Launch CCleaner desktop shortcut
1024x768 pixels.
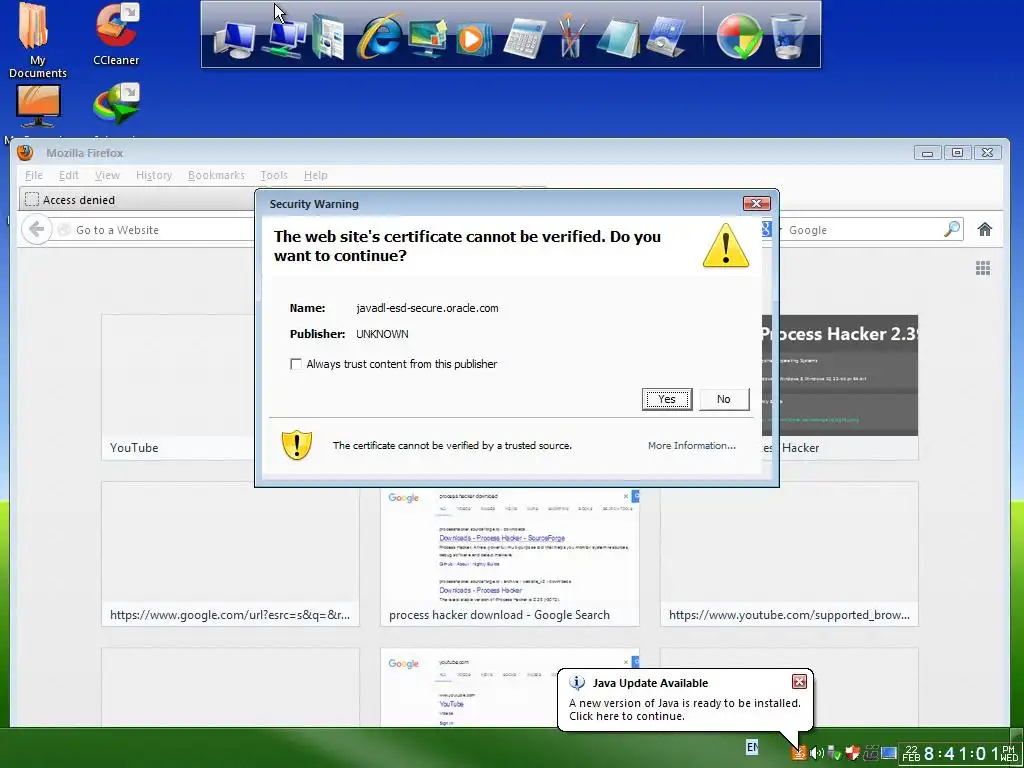point(116,34)
